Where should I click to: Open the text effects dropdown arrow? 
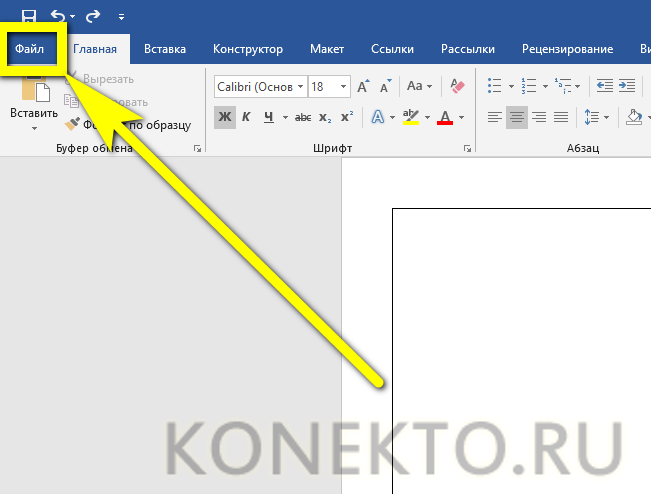392,118
